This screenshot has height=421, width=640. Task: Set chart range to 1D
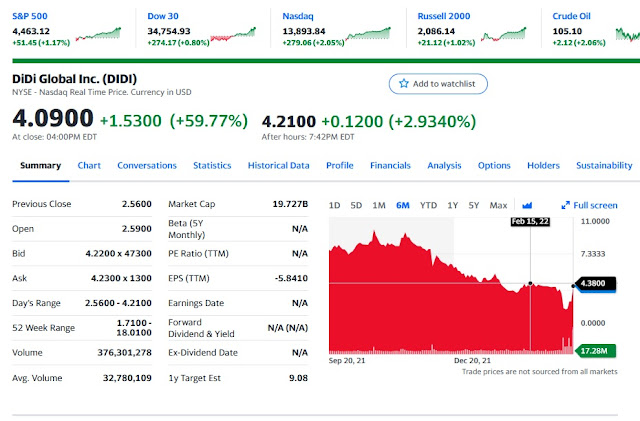(x=334, y=205)
